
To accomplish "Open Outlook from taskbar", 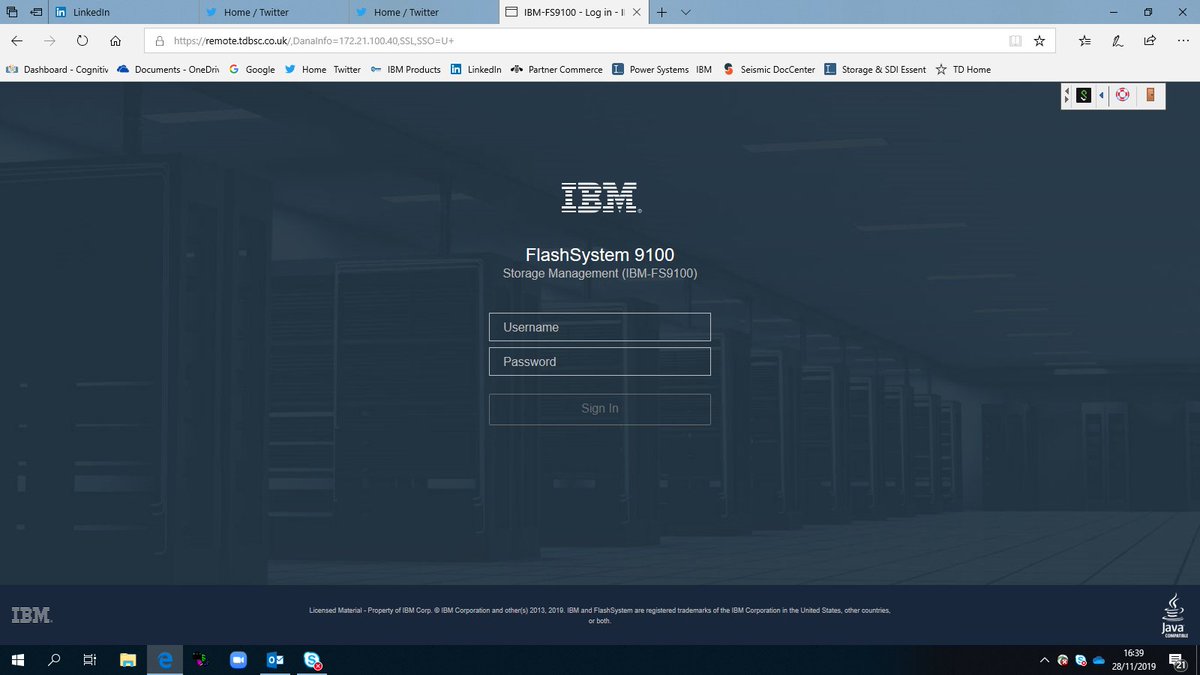I will 275,660.
